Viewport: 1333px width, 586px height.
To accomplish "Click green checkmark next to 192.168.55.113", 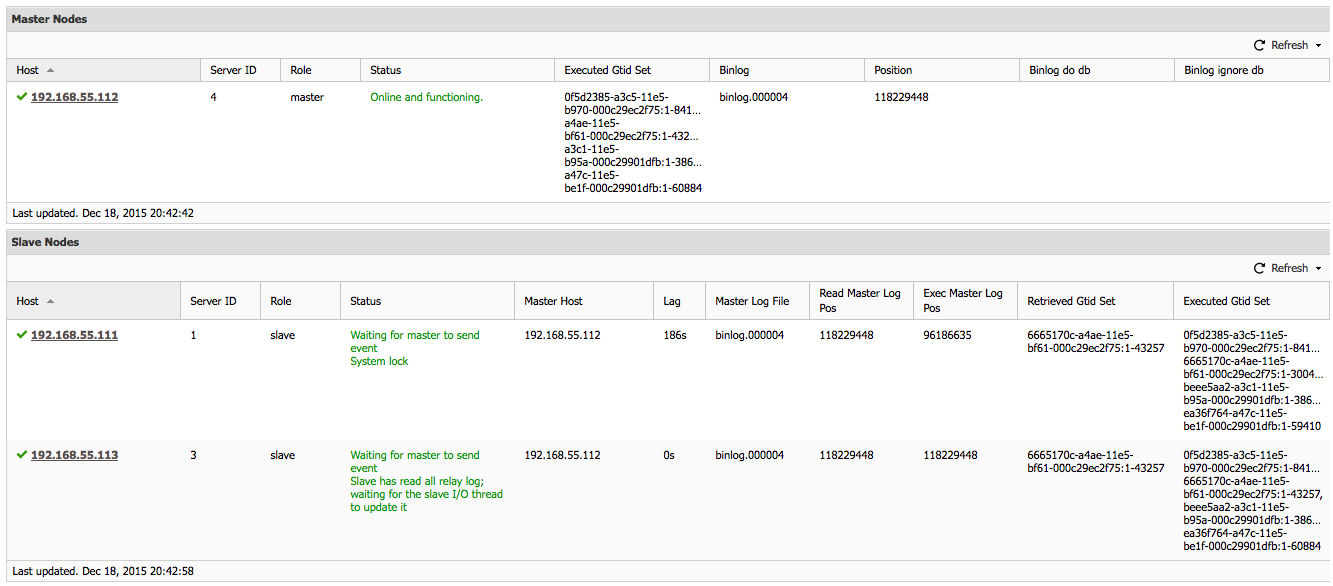I will [x=22, y=455].
